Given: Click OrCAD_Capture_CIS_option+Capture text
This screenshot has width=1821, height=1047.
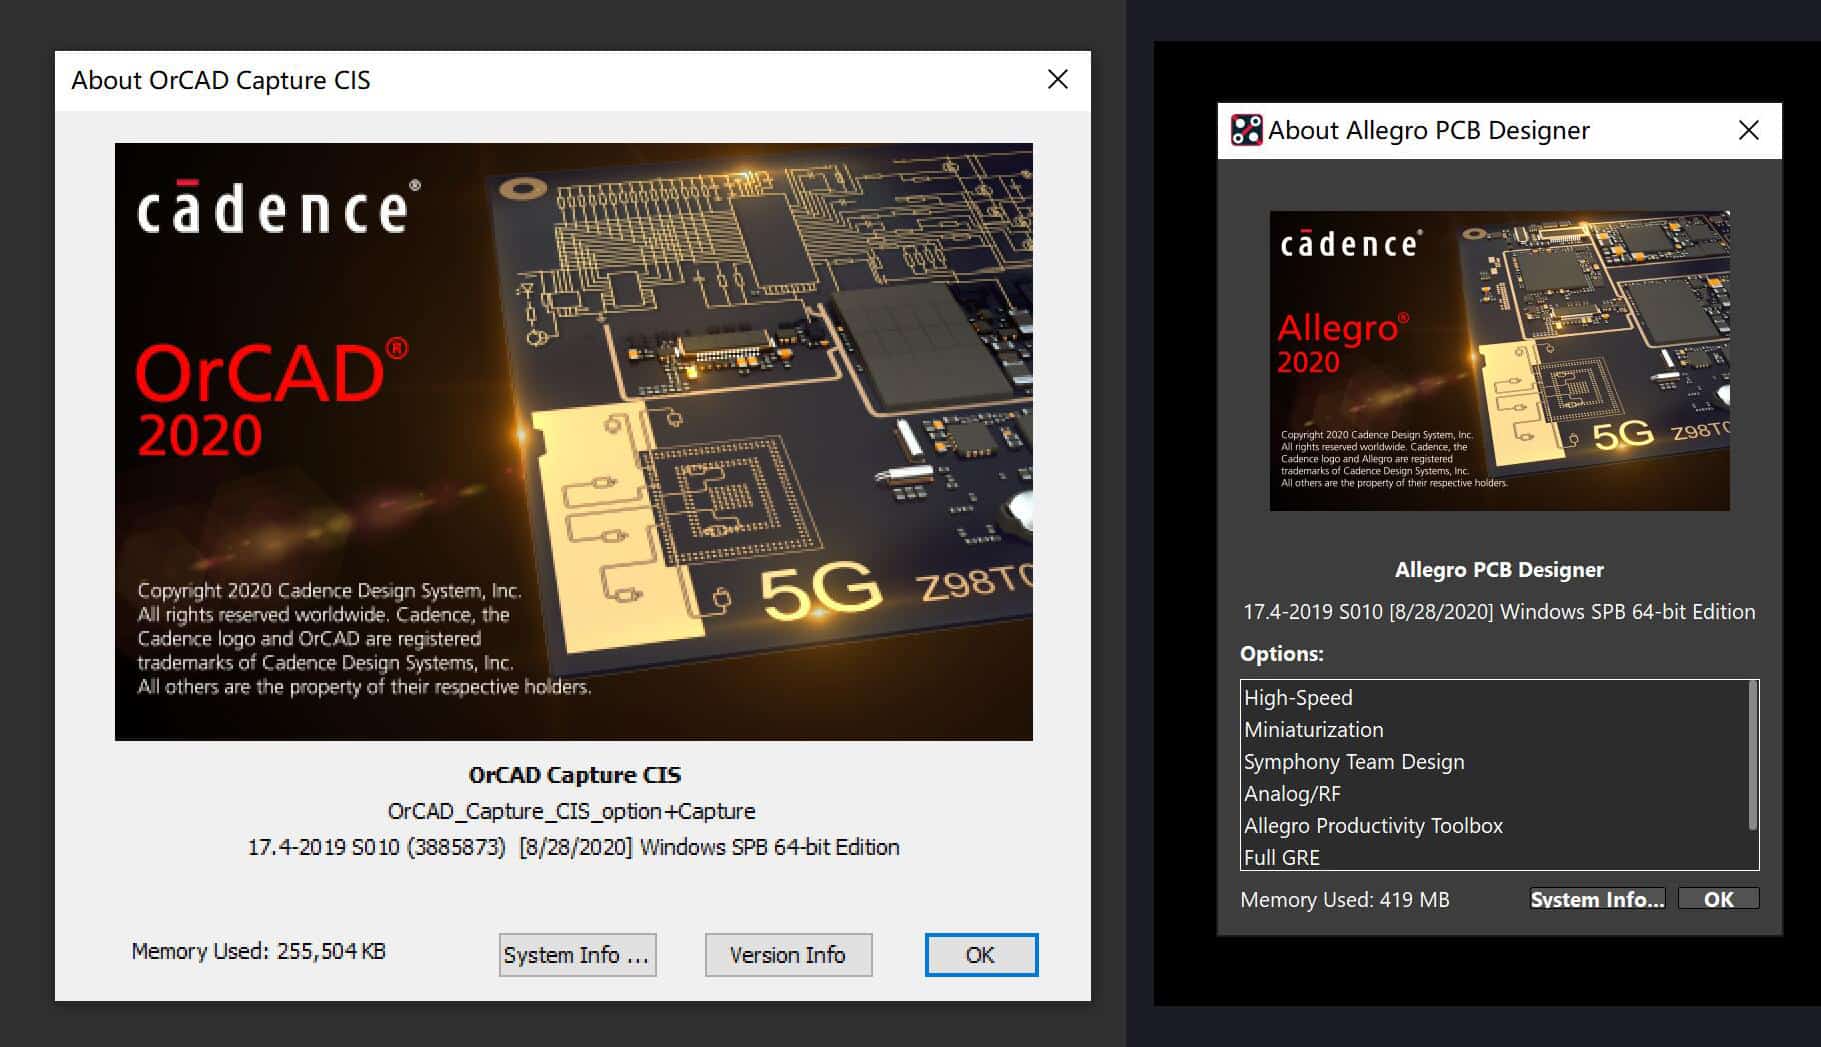Looking at the screenshot, I should [572, 811].
